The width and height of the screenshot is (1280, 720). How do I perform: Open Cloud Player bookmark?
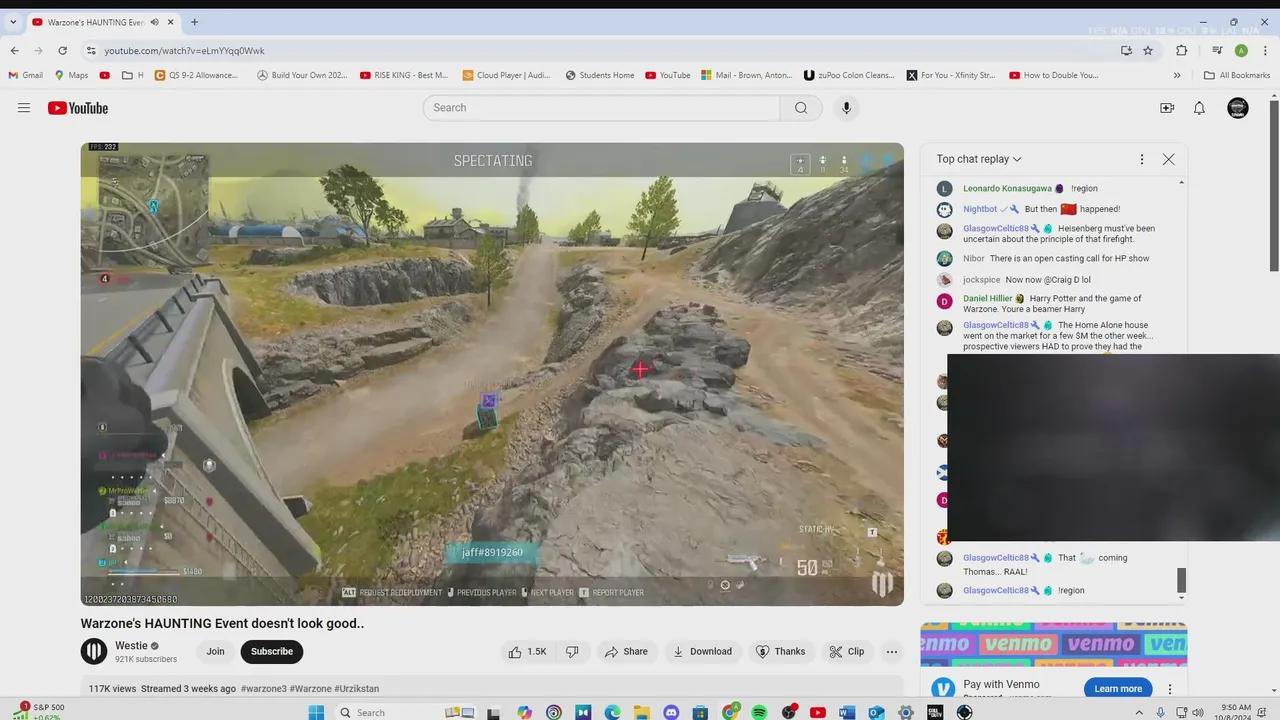[x=507, y=75]
